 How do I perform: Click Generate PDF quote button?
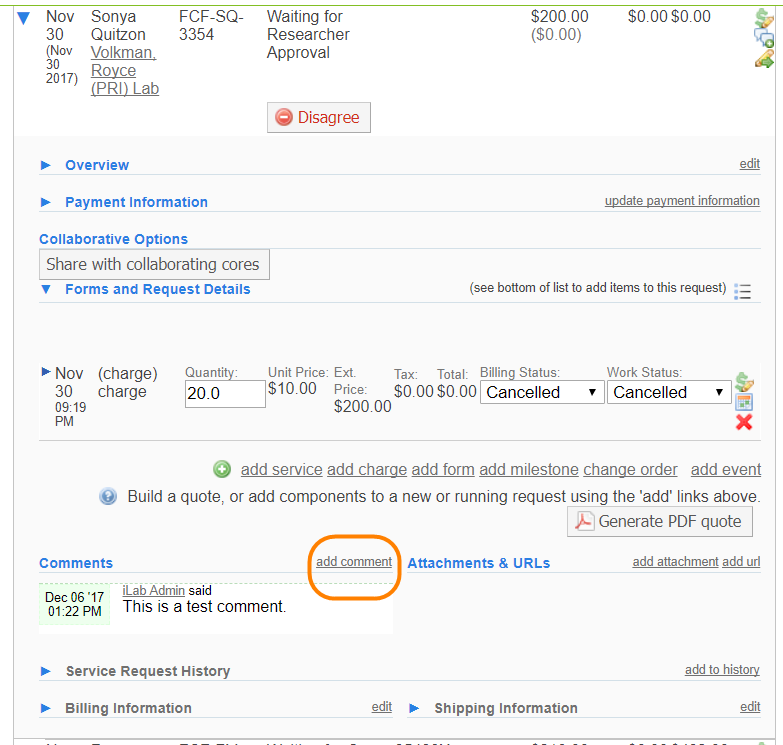[660, 521]
